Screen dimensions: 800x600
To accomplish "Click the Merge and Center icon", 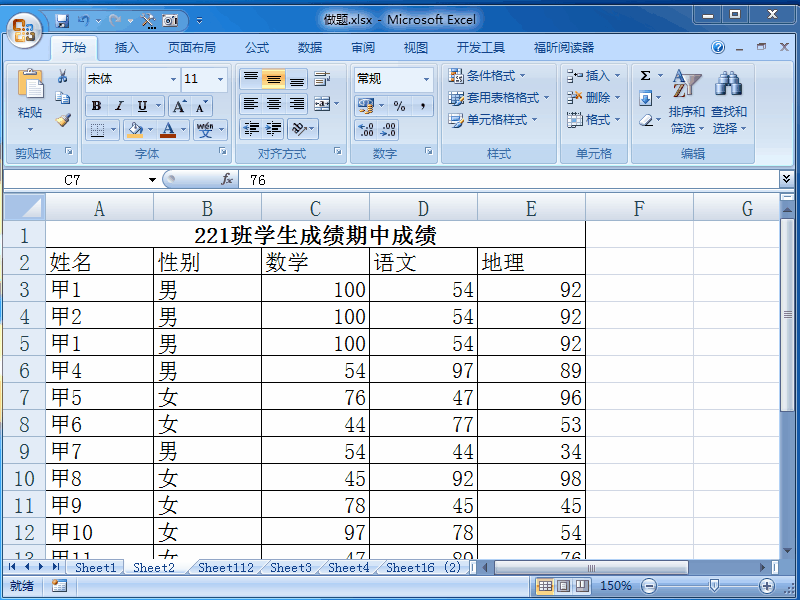I will (323, 105).
